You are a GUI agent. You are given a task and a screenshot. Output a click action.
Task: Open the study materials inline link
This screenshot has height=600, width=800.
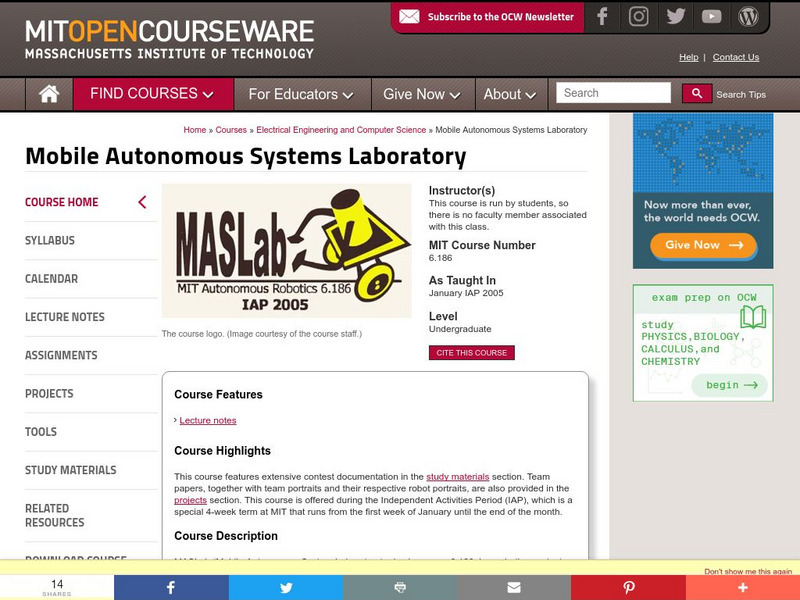pos(458,477)
